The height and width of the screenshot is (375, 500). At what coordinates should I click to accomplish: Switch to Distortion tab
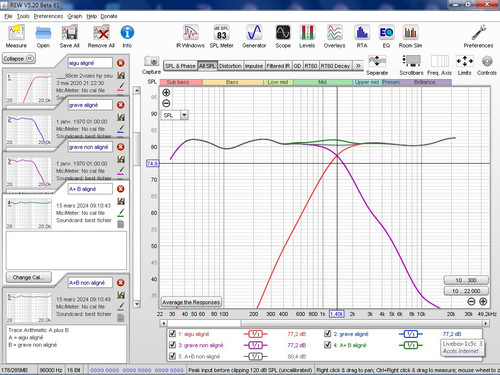click(230, 66)
